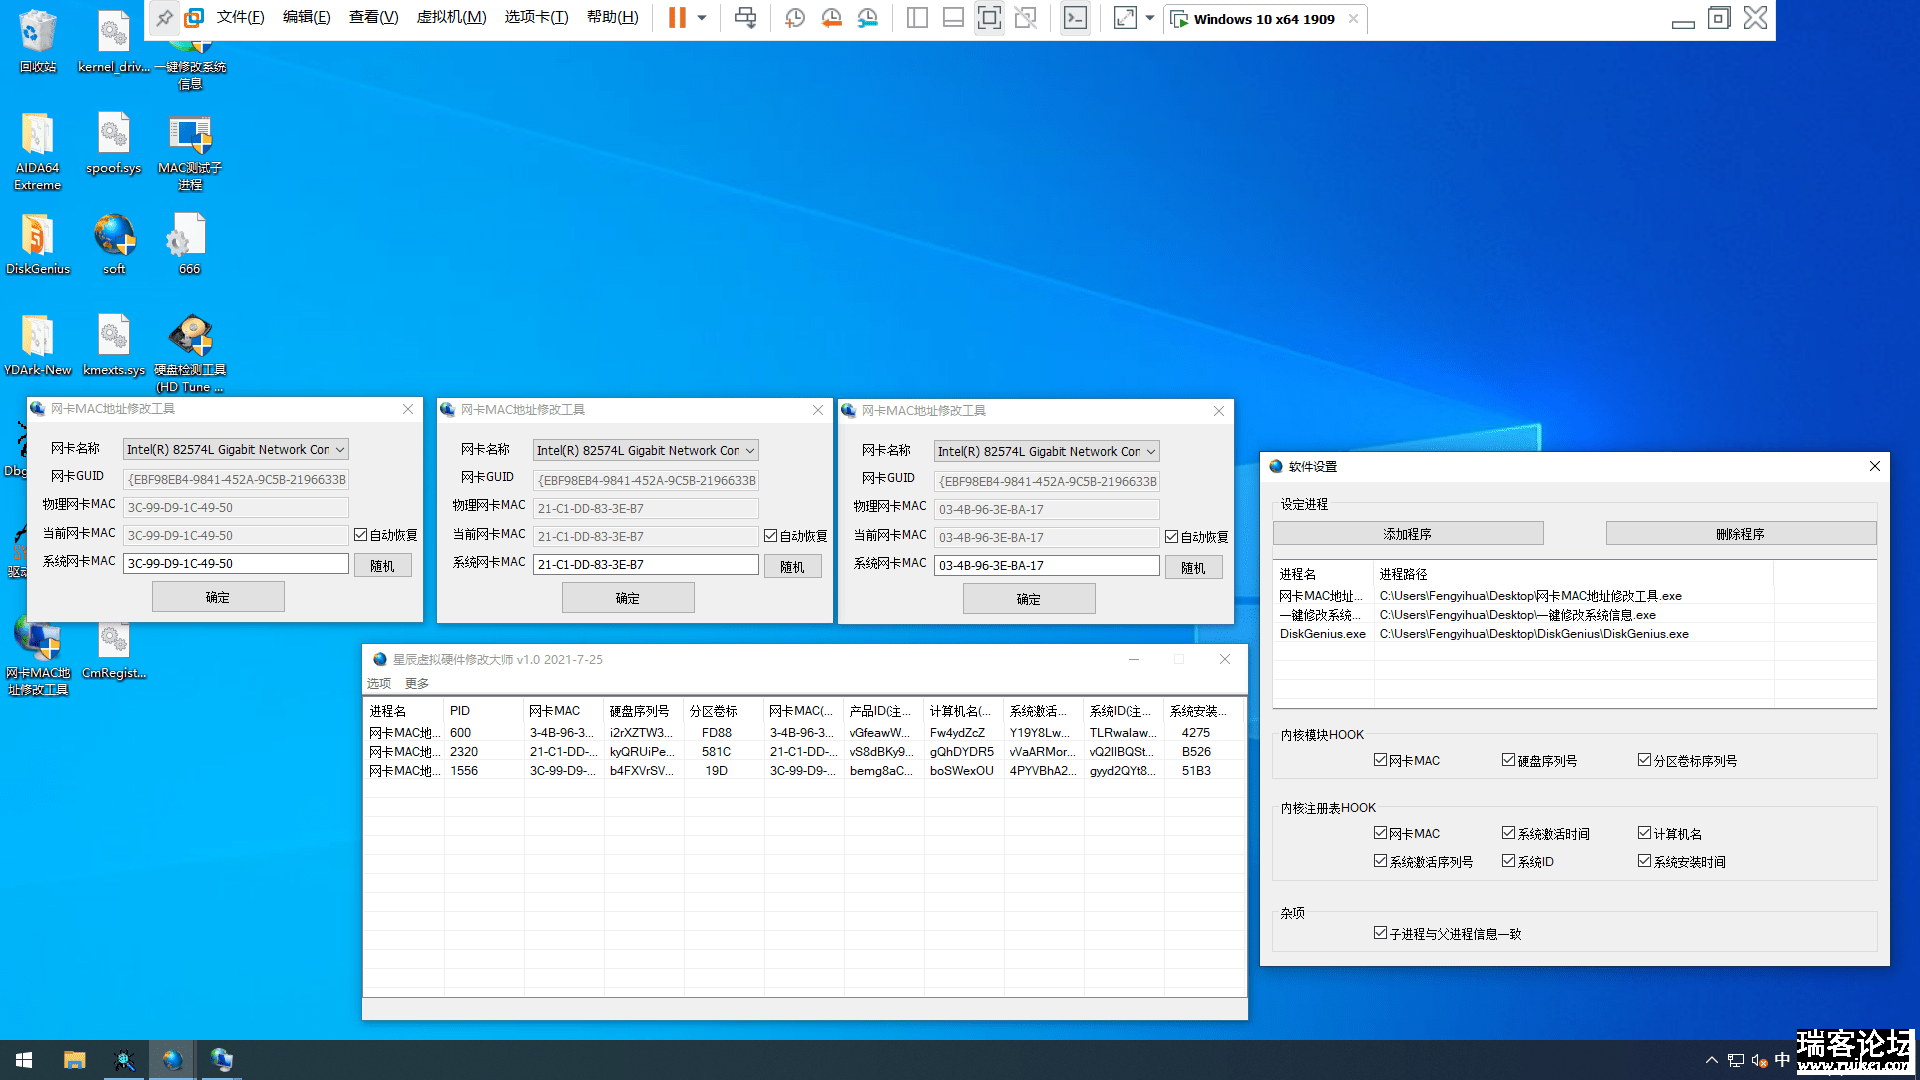The width and height of the screenshot is (1920, 1080).
Task: Open the 文件(F) menu
Action: coord(240,18)
